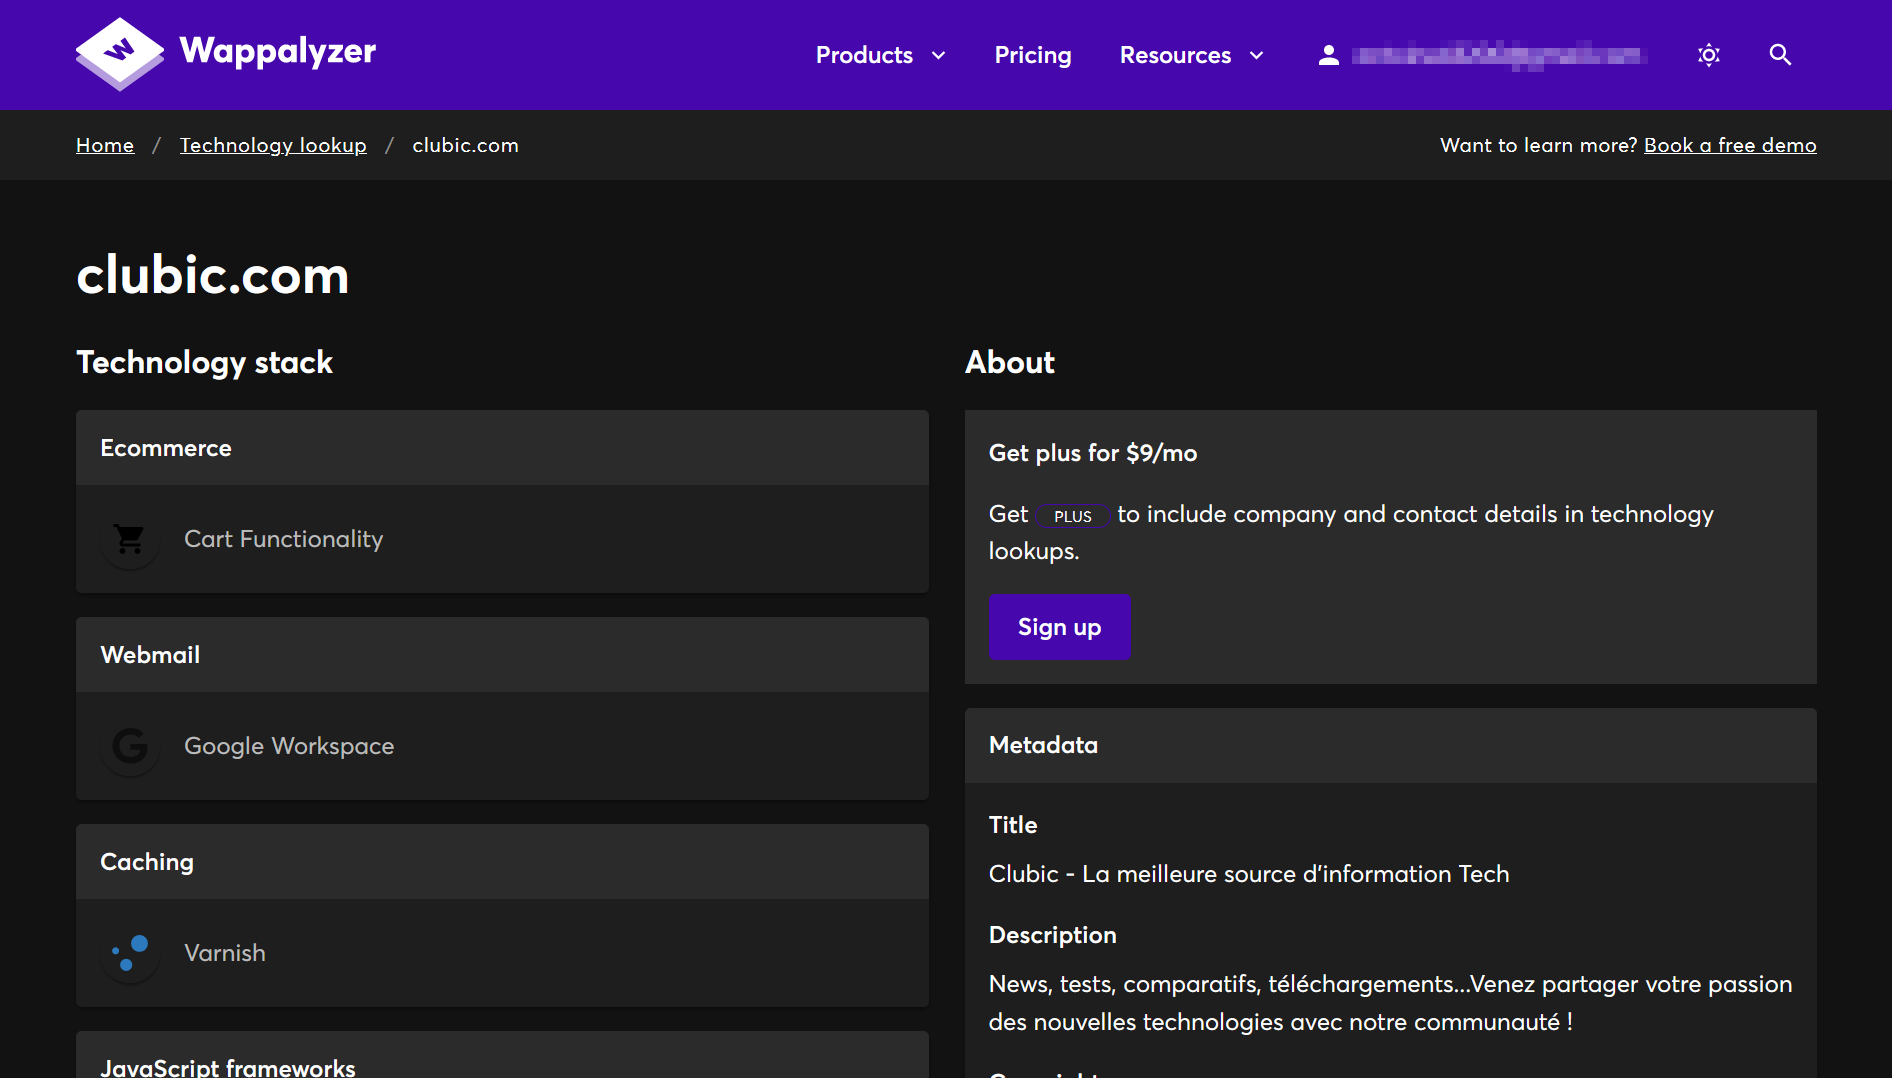This screenshot has height=1078, width=1892.
Task: Open Varnish technology link
Action: 225,953
